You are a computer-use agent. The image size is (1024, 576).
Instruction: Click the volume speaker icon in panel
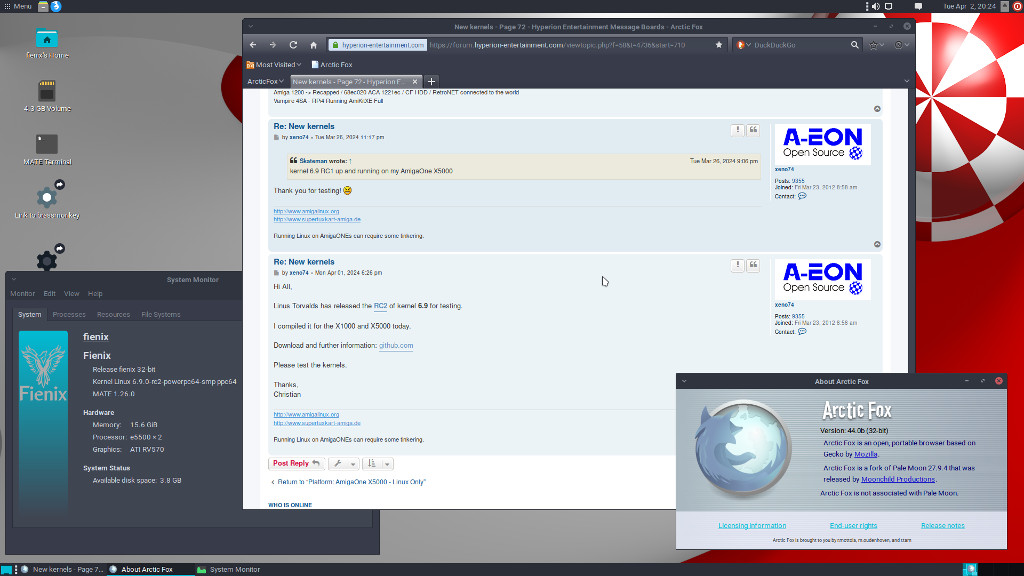click(876, 6)
